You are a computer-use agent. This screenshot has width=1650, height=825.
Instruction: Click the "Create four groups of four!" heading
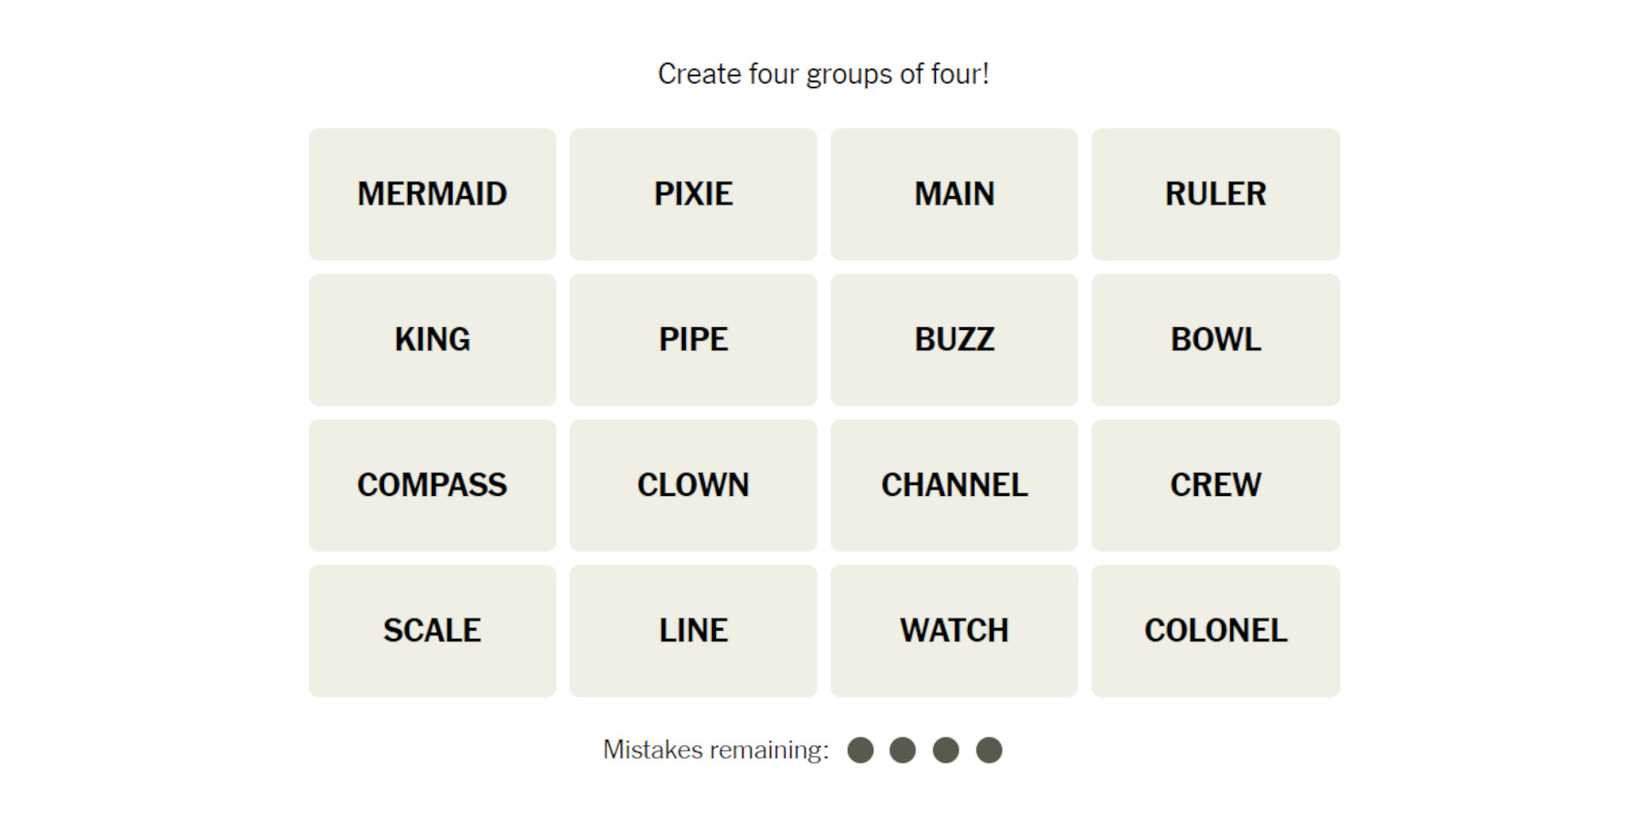(x=823, y=74)
